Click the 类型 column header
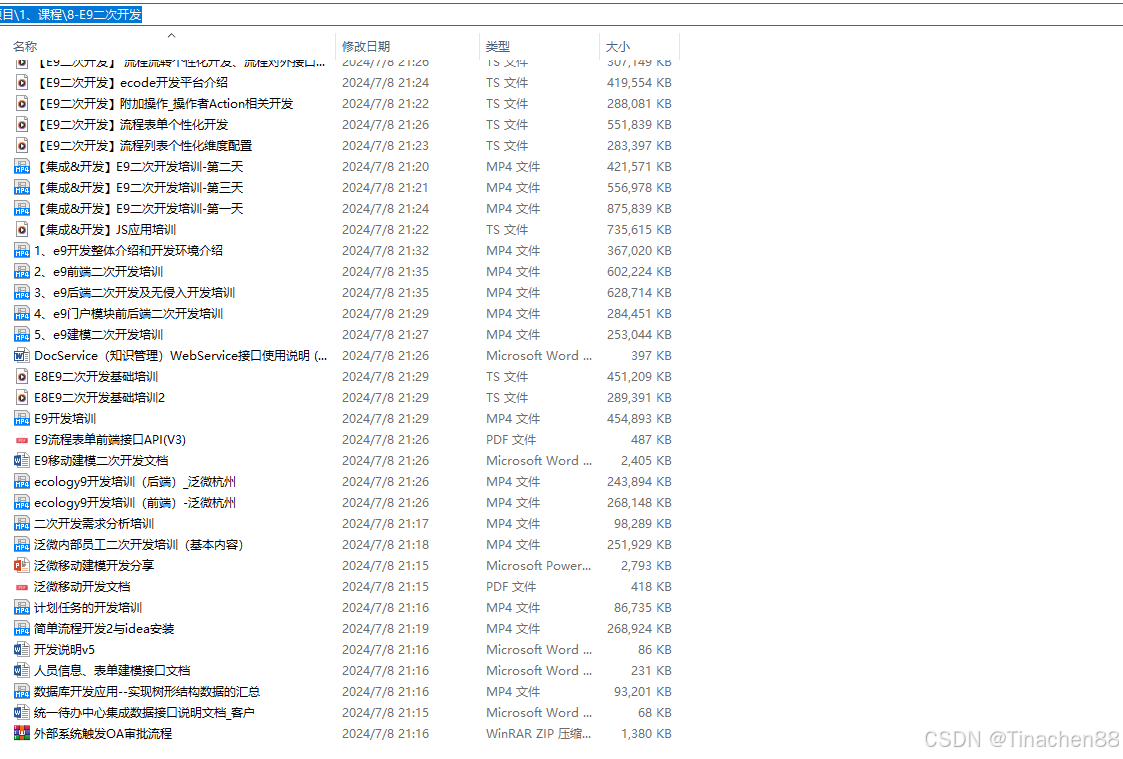Screen dimensions: 1123x759 pos(498,47)
